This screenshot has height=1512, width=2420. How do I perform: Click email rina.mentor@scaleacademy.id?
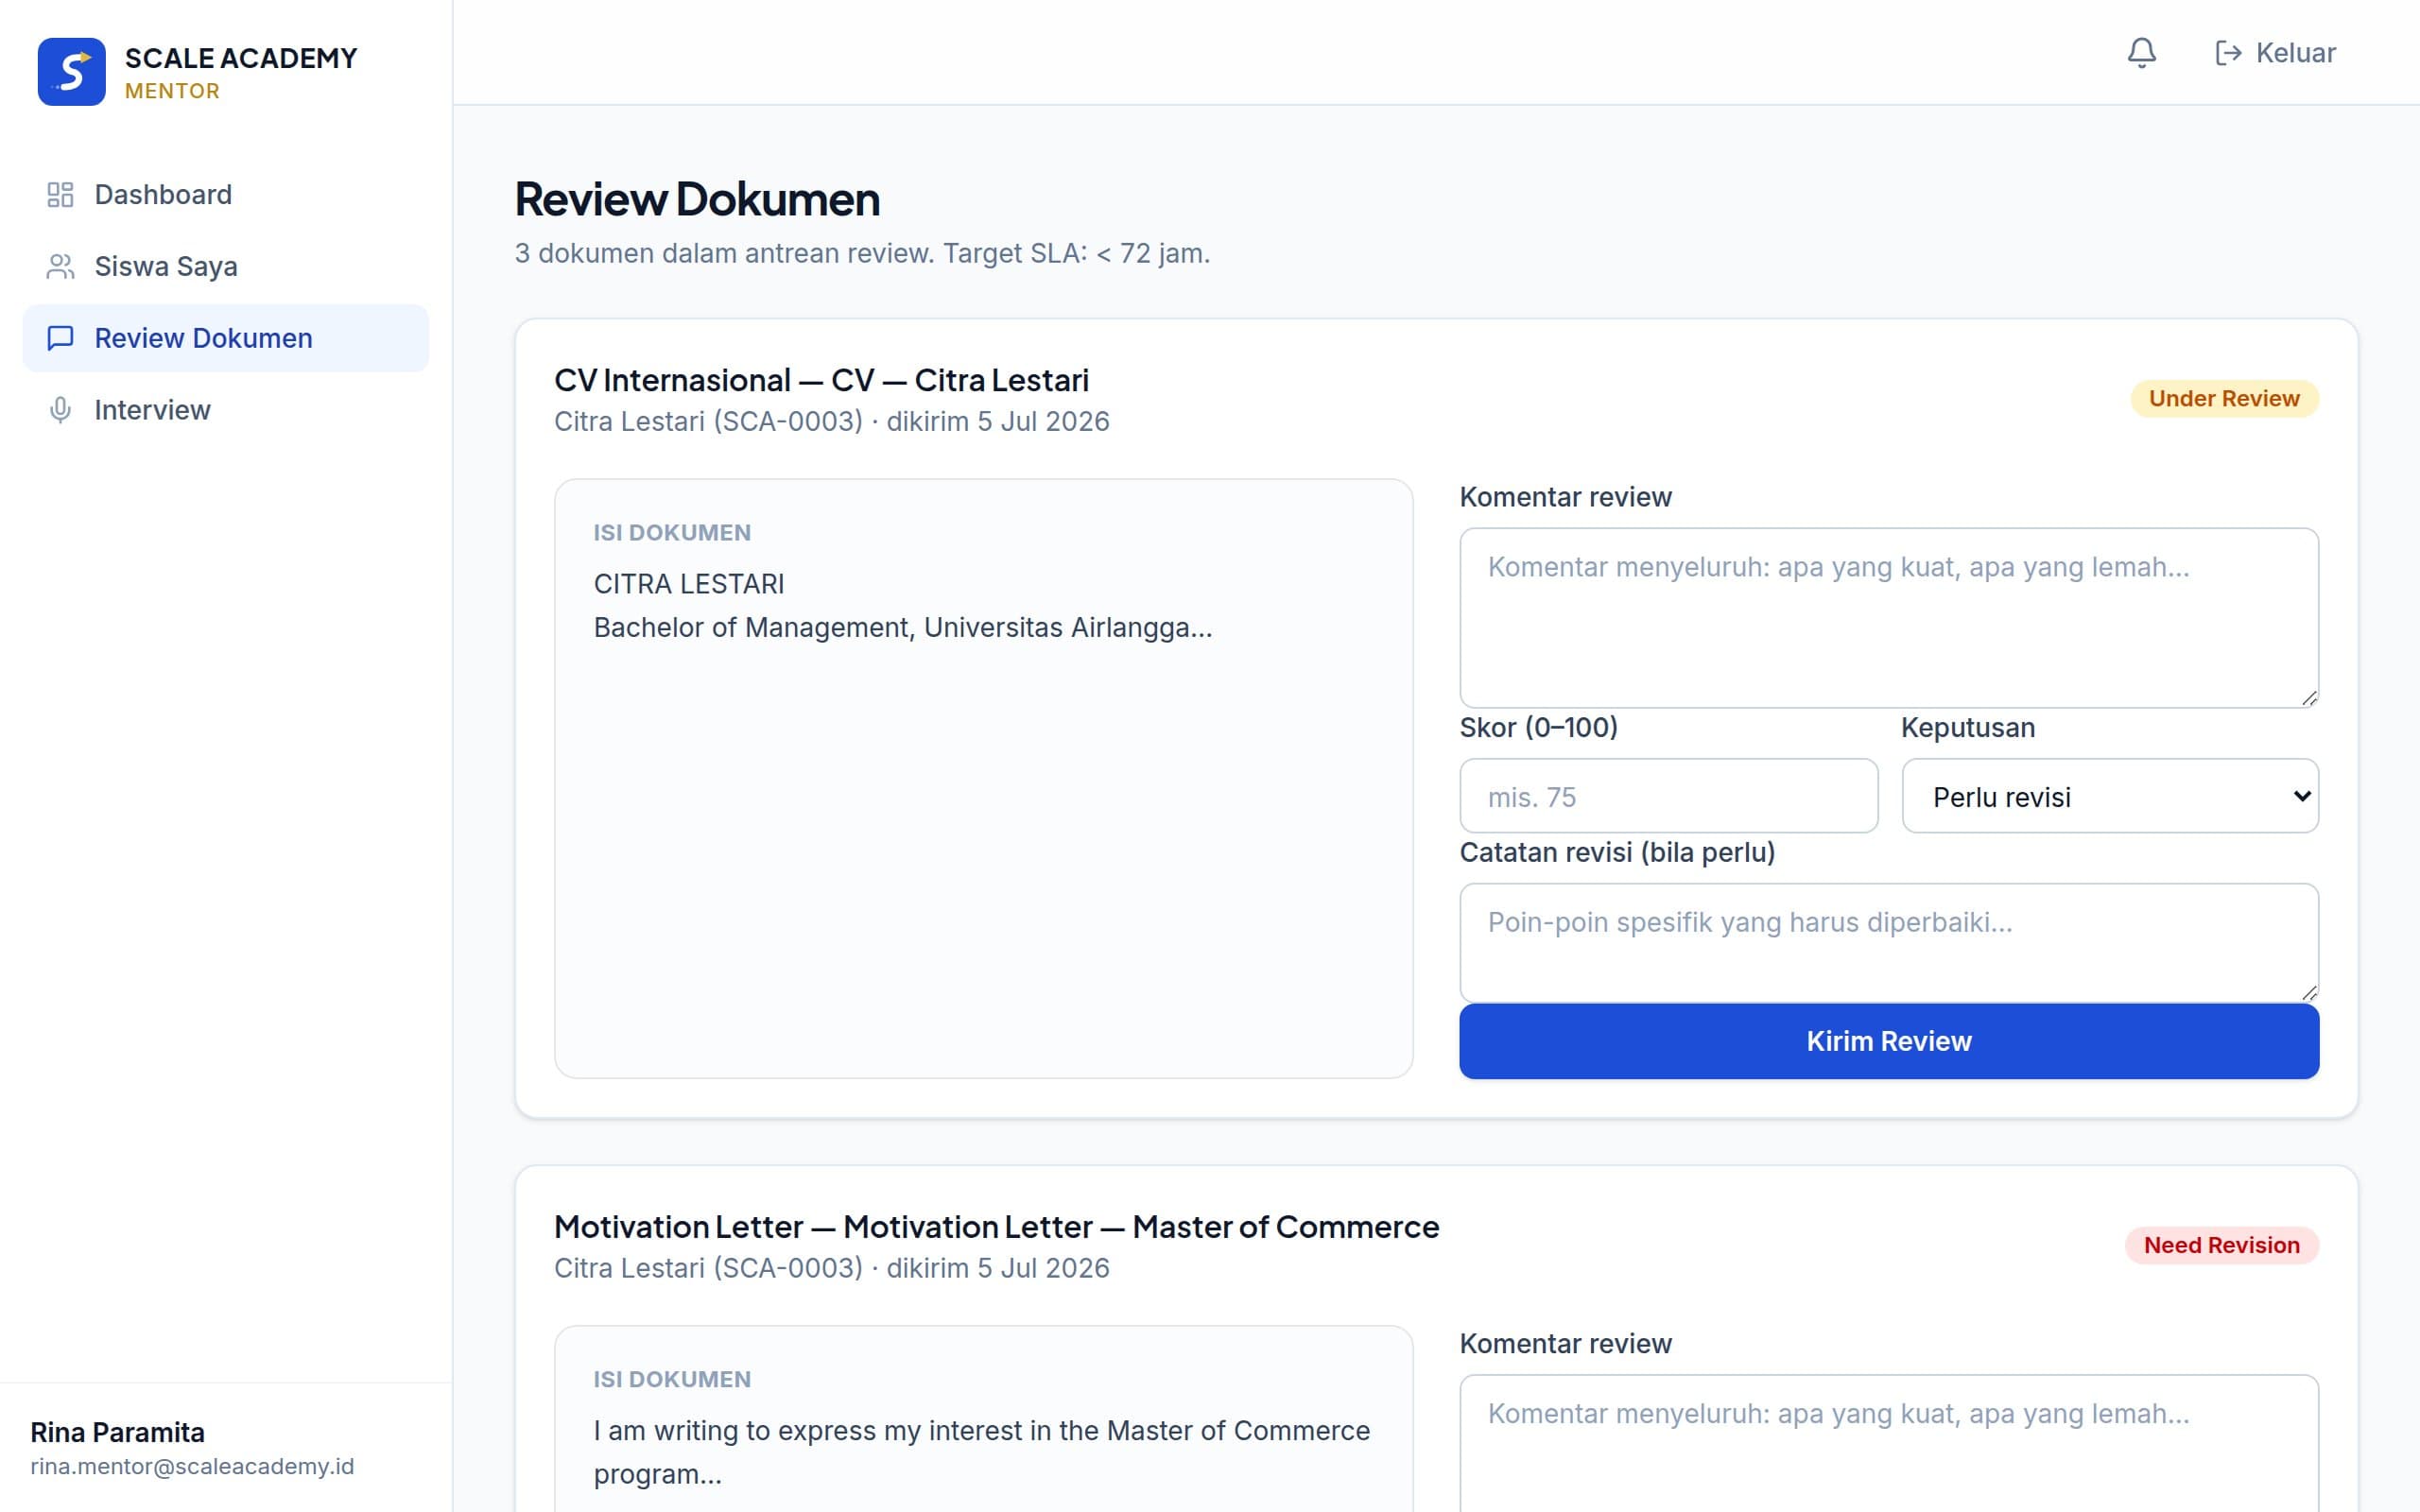click(x=192, y=1466)
